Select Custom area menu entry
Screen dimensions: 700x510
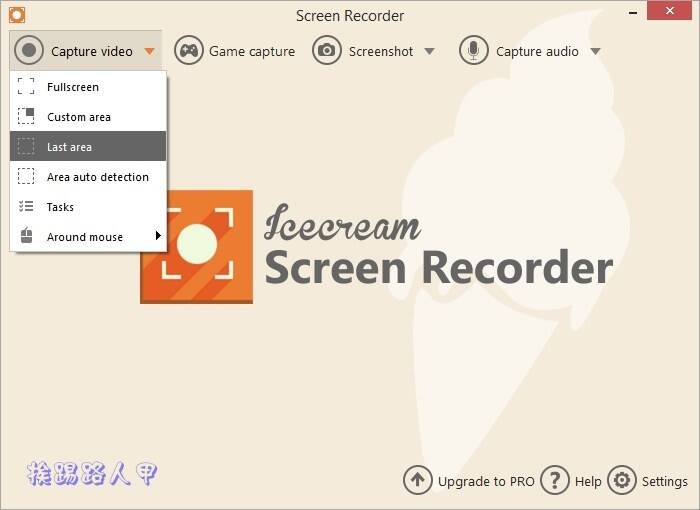point(88,116)
